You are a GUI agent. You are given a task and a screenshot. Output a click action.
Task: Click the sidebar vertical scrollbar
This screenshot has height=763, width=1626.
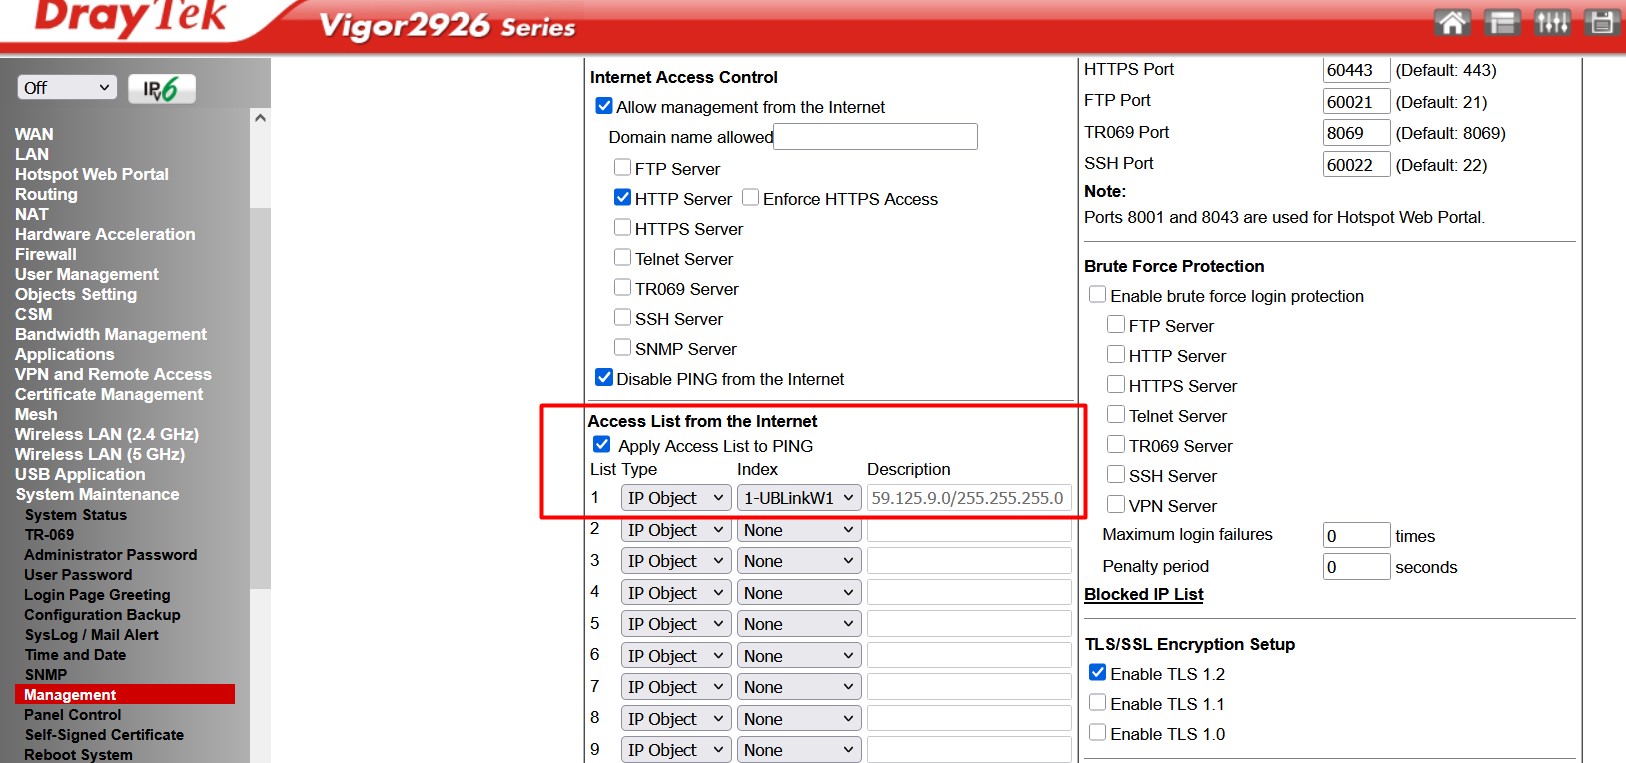point(260,400)
